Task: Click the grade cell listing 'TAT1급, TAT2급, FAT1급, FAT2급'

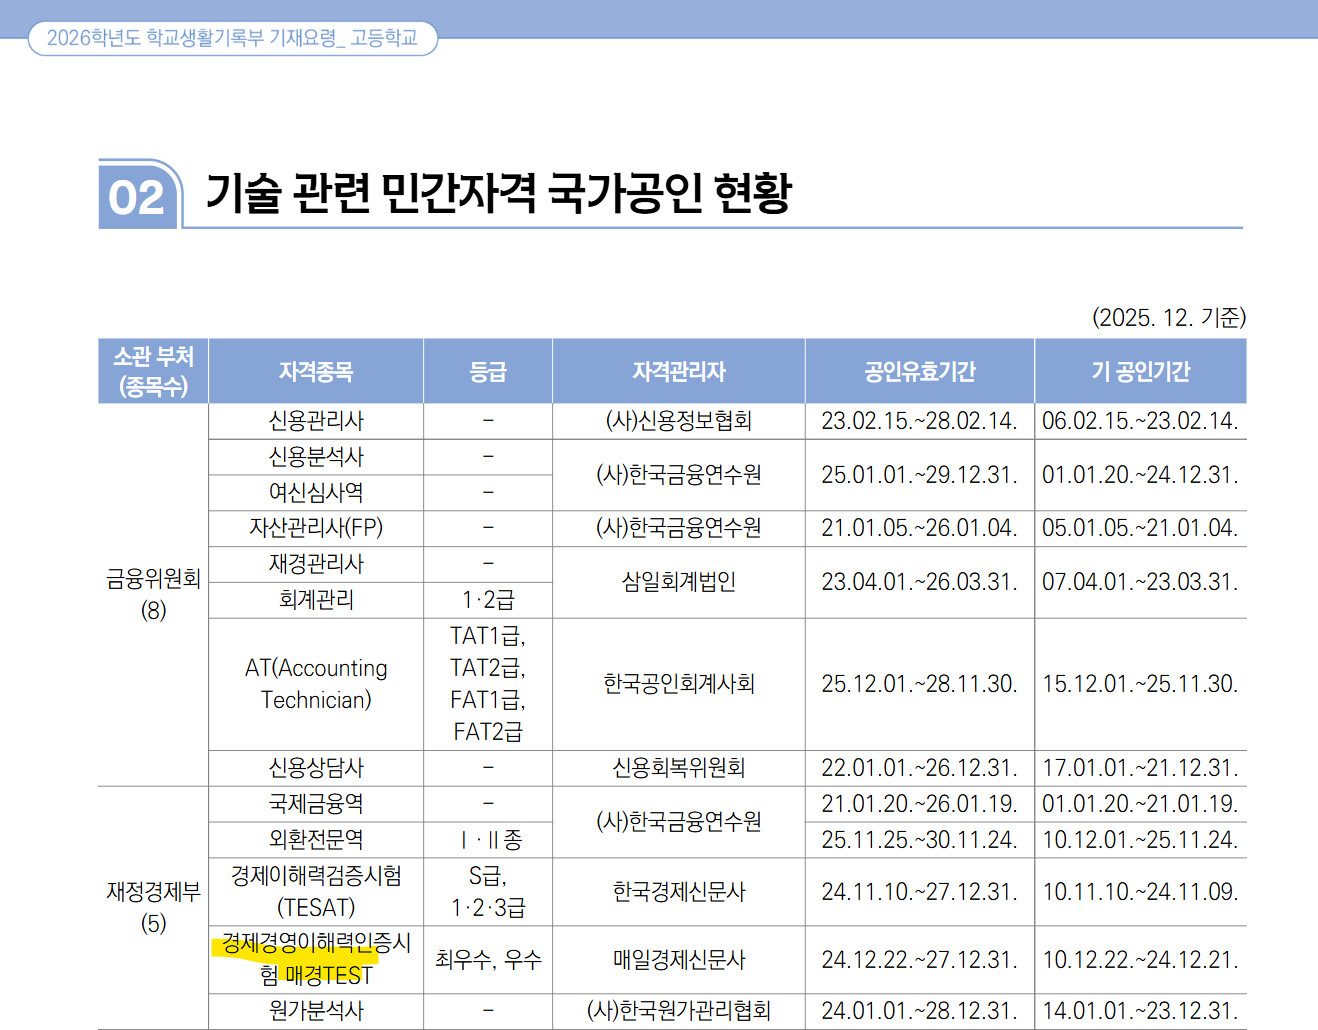Action: (x=488, y=684)
